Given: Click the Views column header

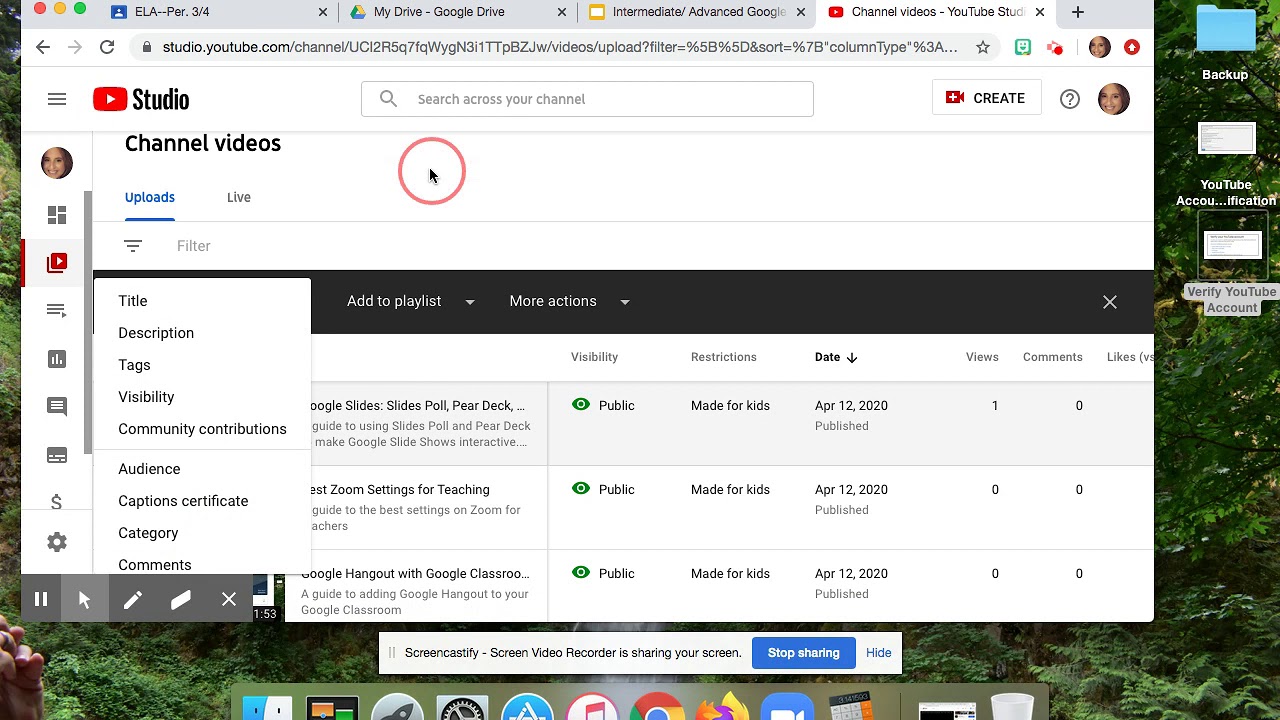Looking at the screenshot, I should coord(982,357).
